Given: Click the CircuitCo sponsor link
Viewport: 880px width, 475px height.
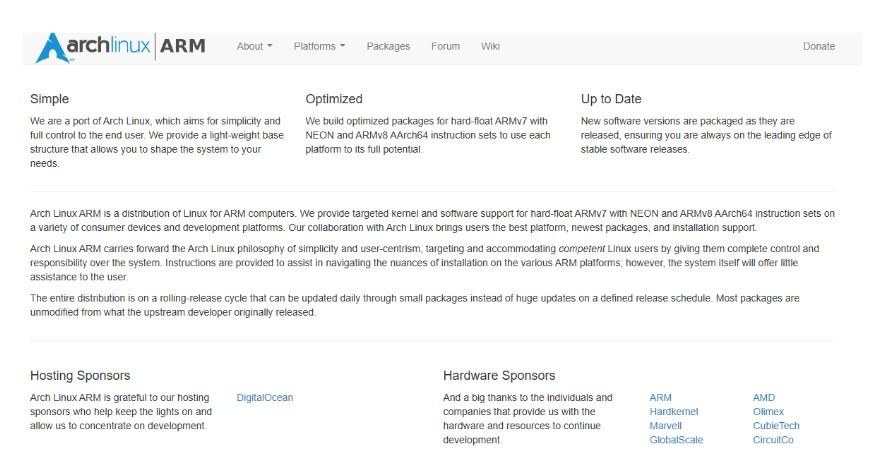Looking at the screenshot, I should coord(773,440).
